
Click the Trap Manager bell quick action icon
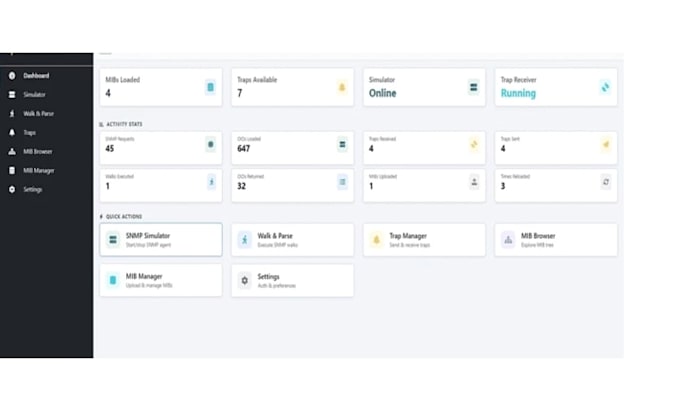376,240
